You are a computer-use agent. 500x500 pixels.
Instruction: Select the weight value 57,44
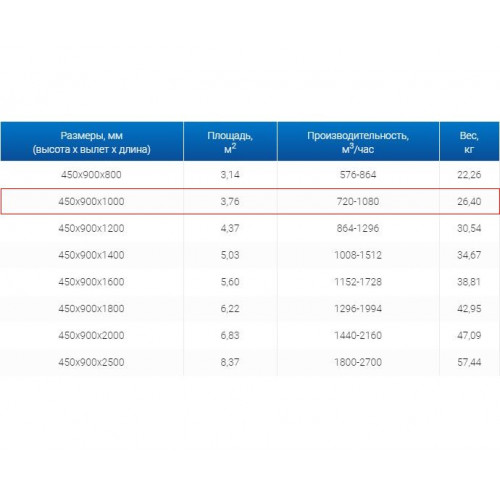469,362
